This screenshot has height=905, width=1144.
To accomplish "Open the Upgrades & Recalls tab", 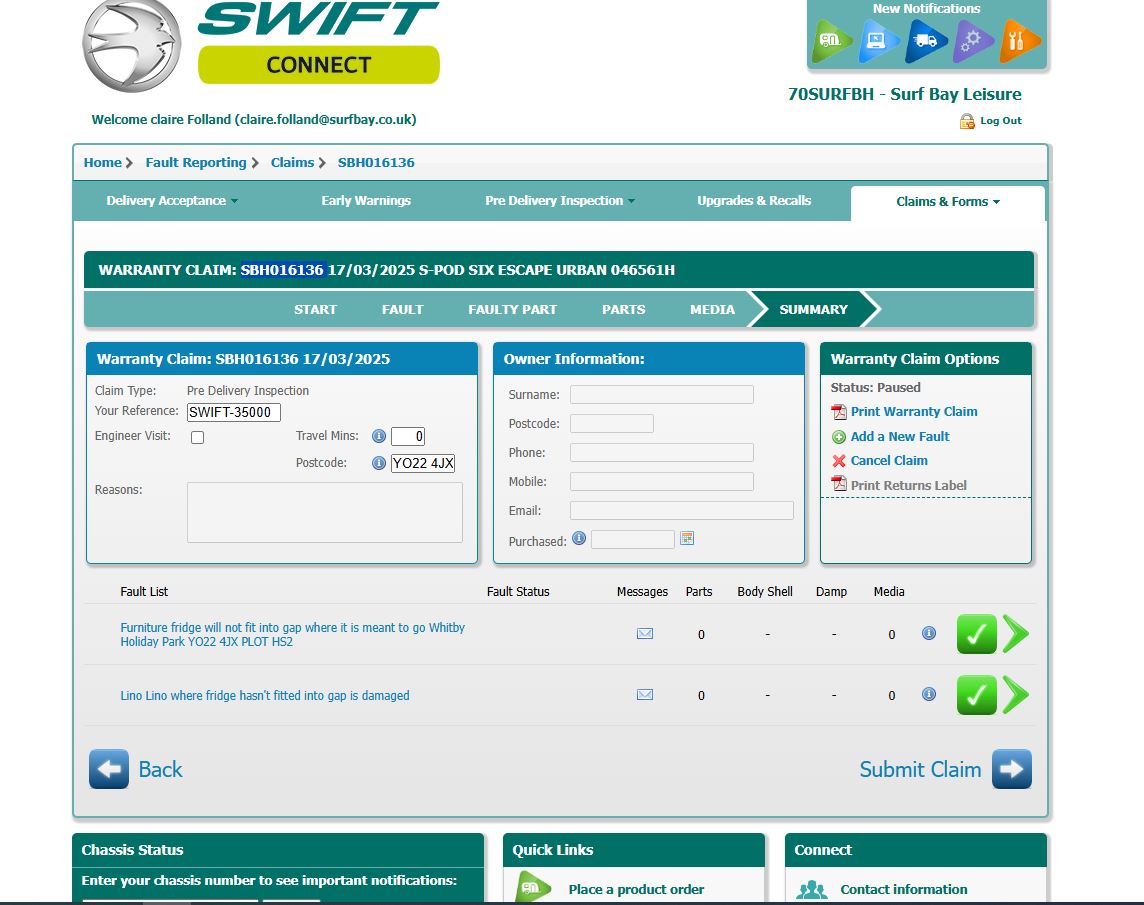I will 754,201.
